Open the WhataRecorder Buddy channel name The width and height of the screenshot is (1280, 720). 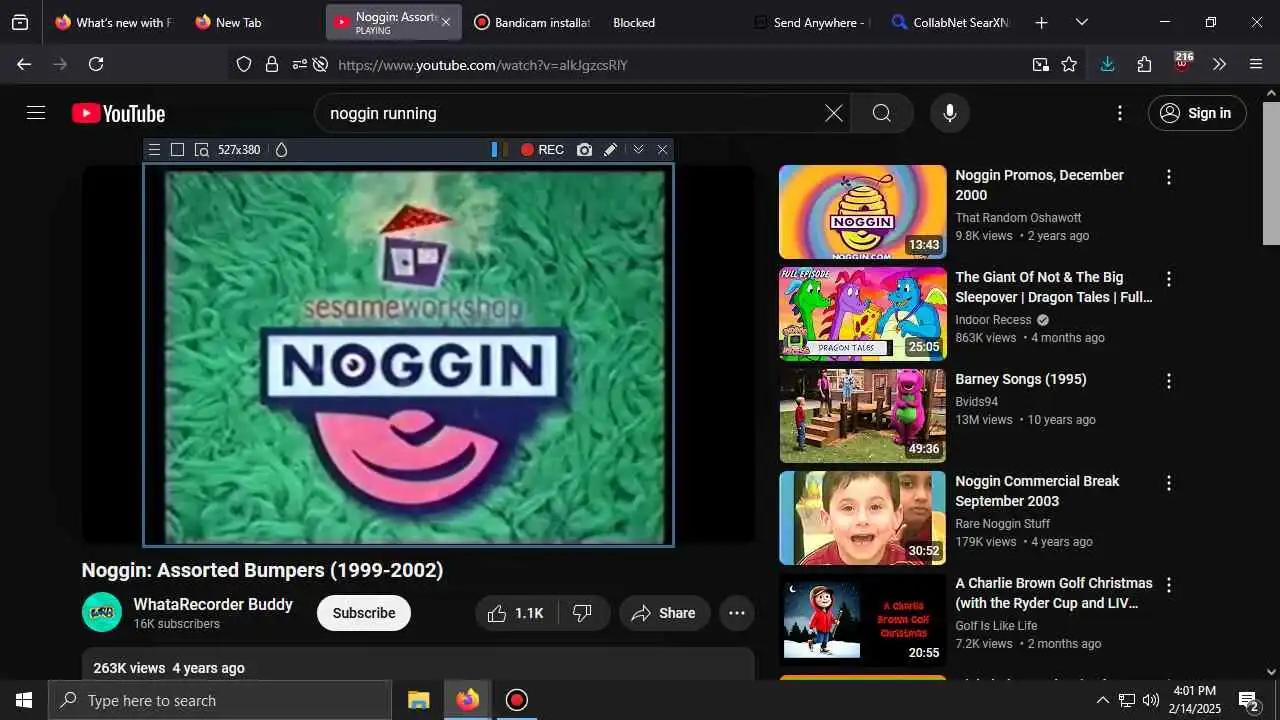point(213,604)
